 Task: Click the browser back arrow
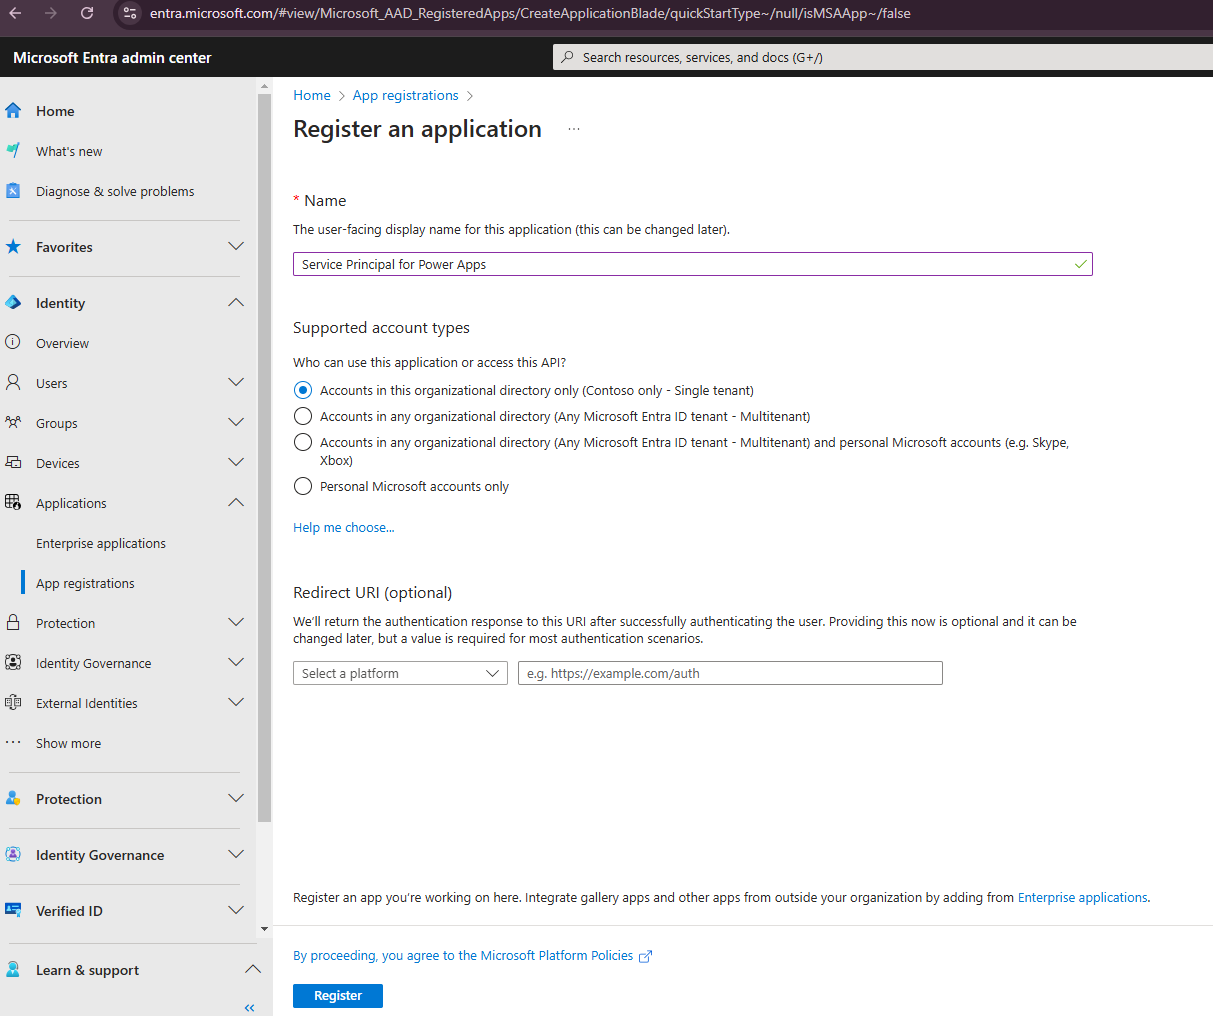[15, 13]
